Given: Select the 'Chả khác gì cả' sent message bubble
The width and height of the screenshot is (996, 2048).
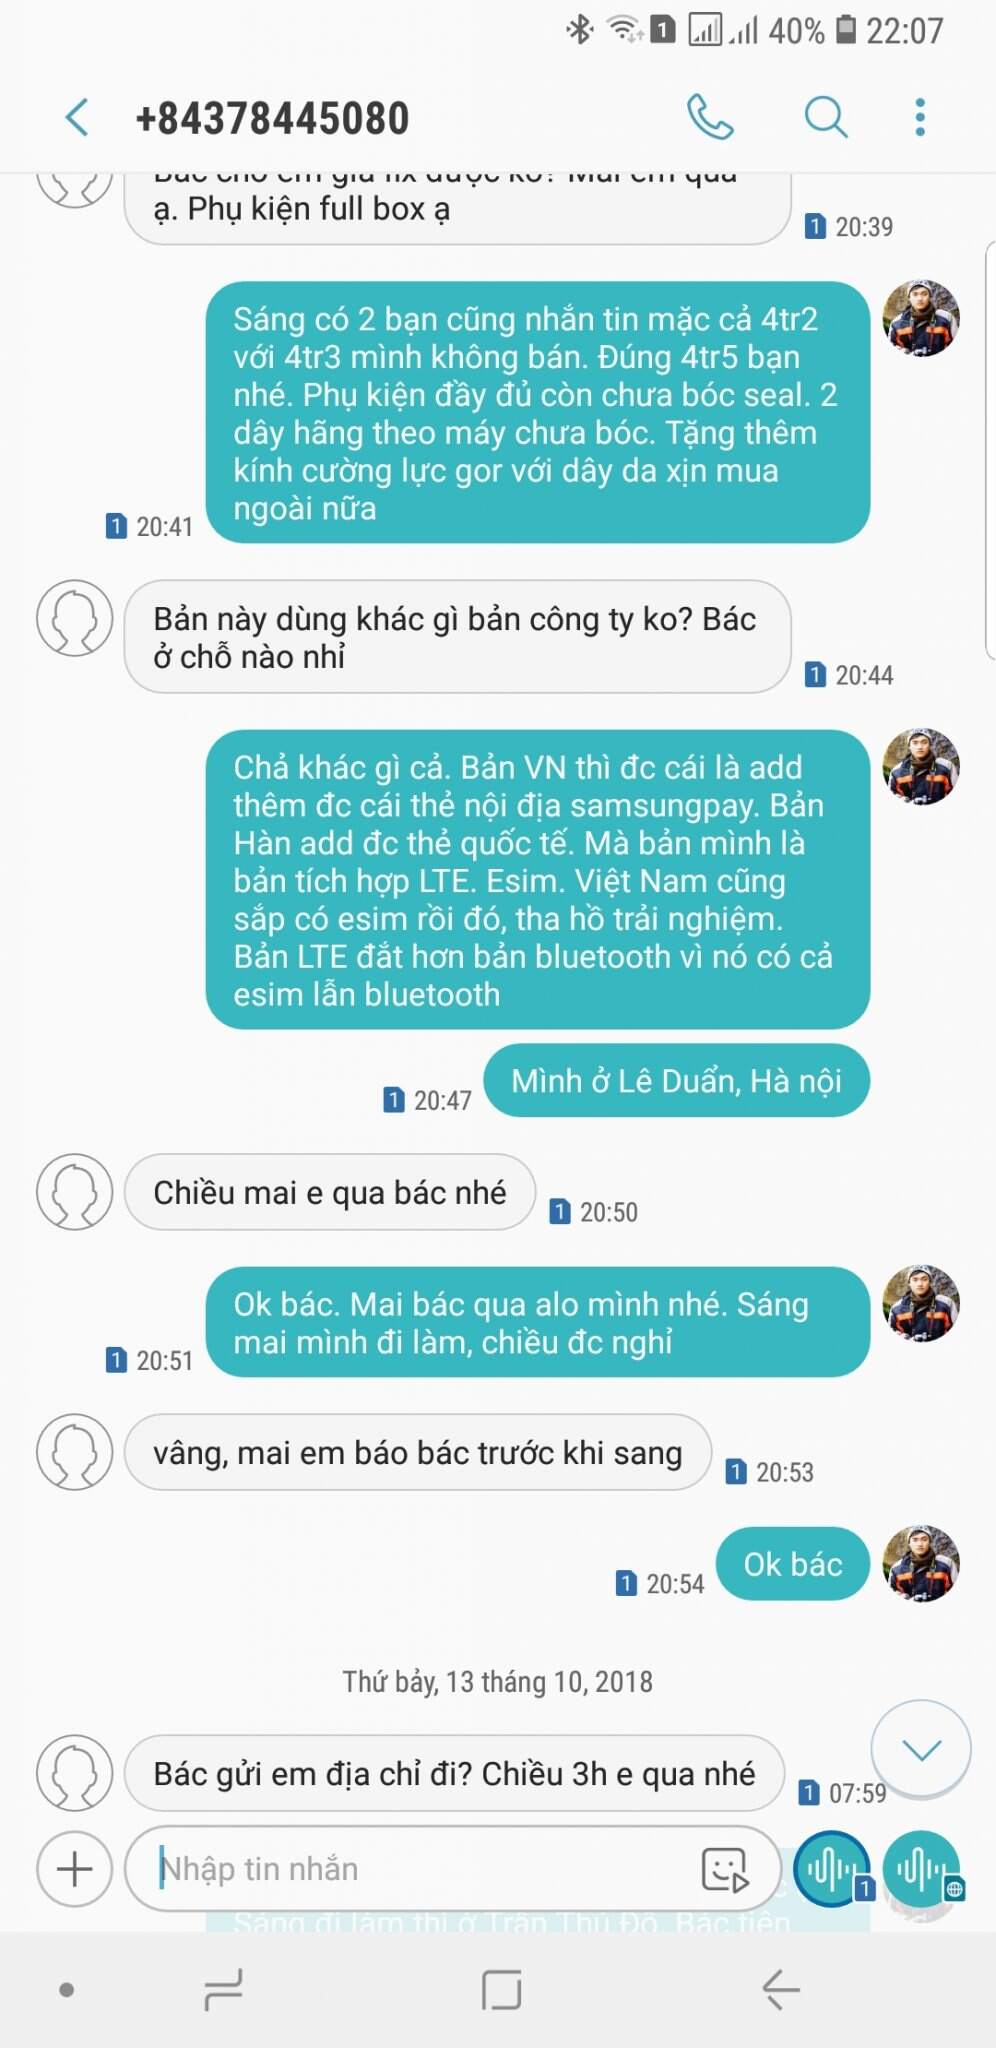Looking at the screenshot, I should 538,880.
